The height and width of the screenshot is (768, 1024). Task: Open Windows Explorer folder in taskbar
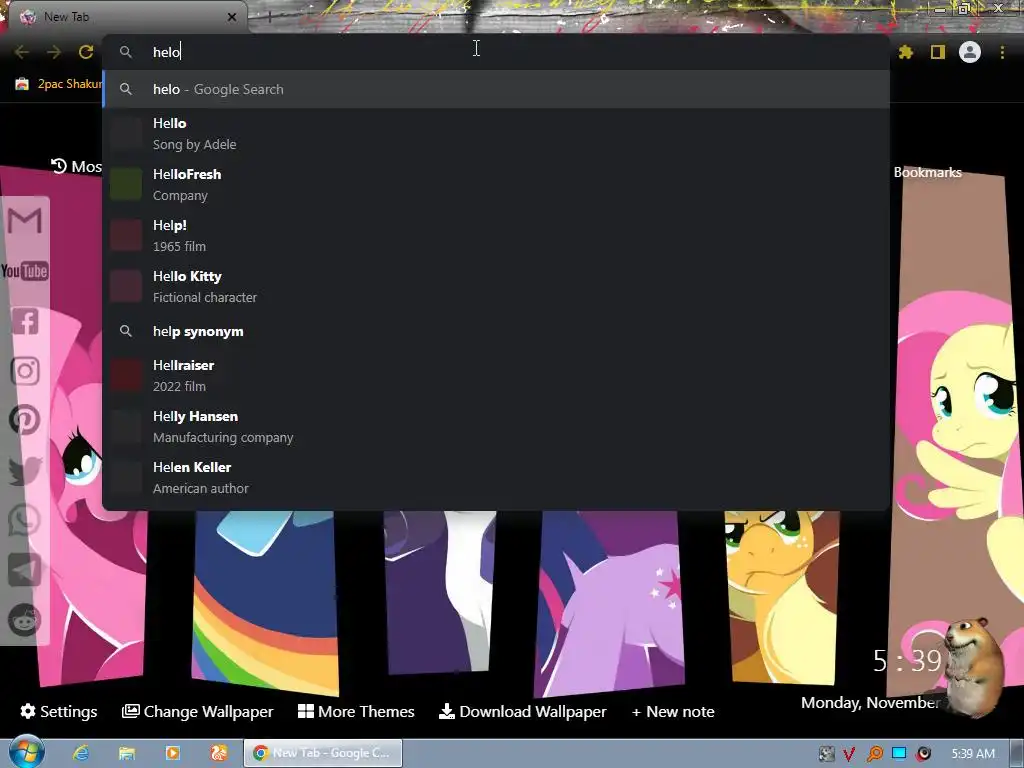(x=127, y=753)
